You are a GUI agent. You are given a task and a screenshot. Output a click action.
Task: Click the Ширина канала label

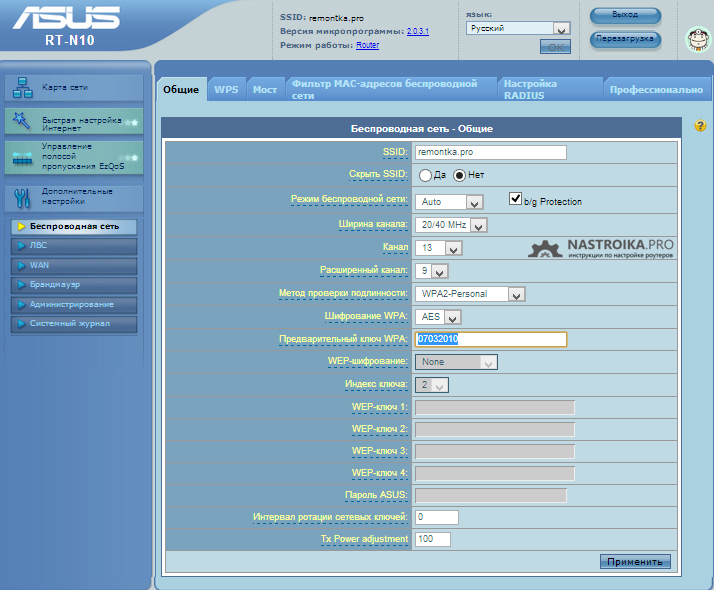point(373,224)
